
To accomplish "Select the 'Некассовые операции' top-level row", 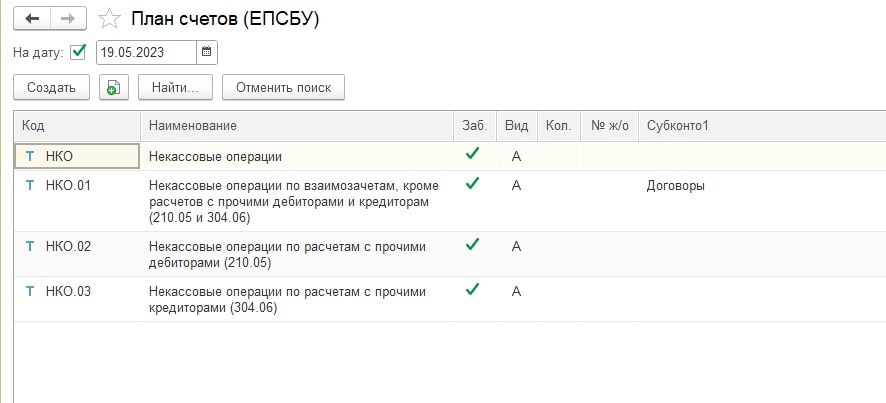I will (215, 156).
